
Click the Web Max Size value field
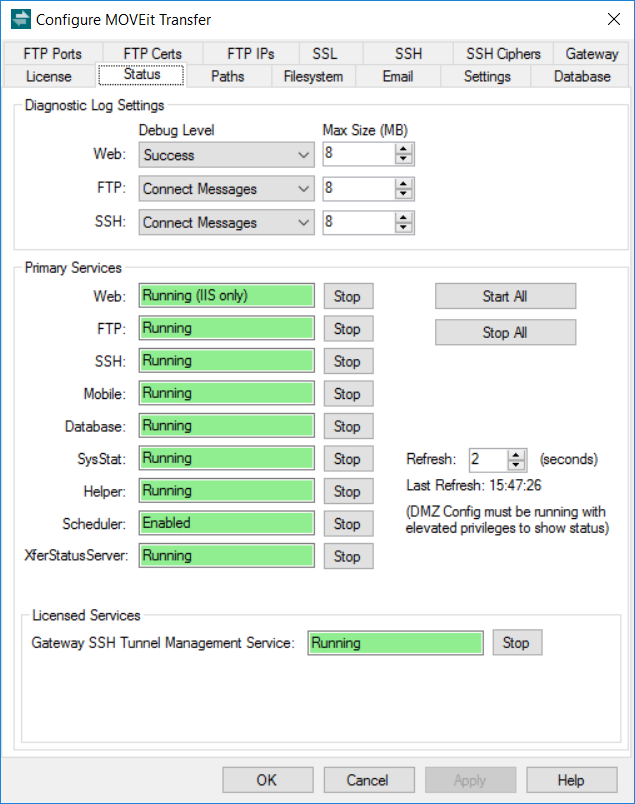point(359,154)
